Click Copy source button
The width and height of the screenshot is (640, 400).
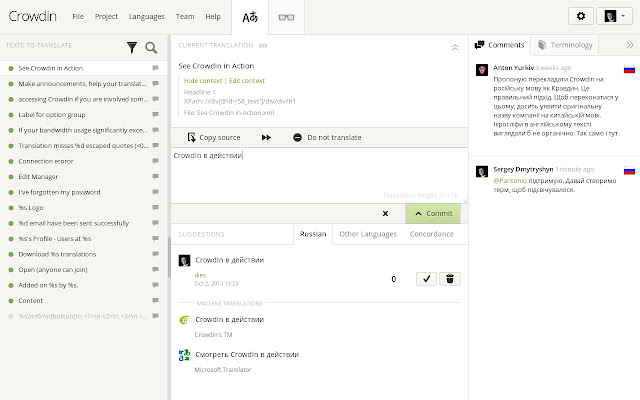coord(214,138)
